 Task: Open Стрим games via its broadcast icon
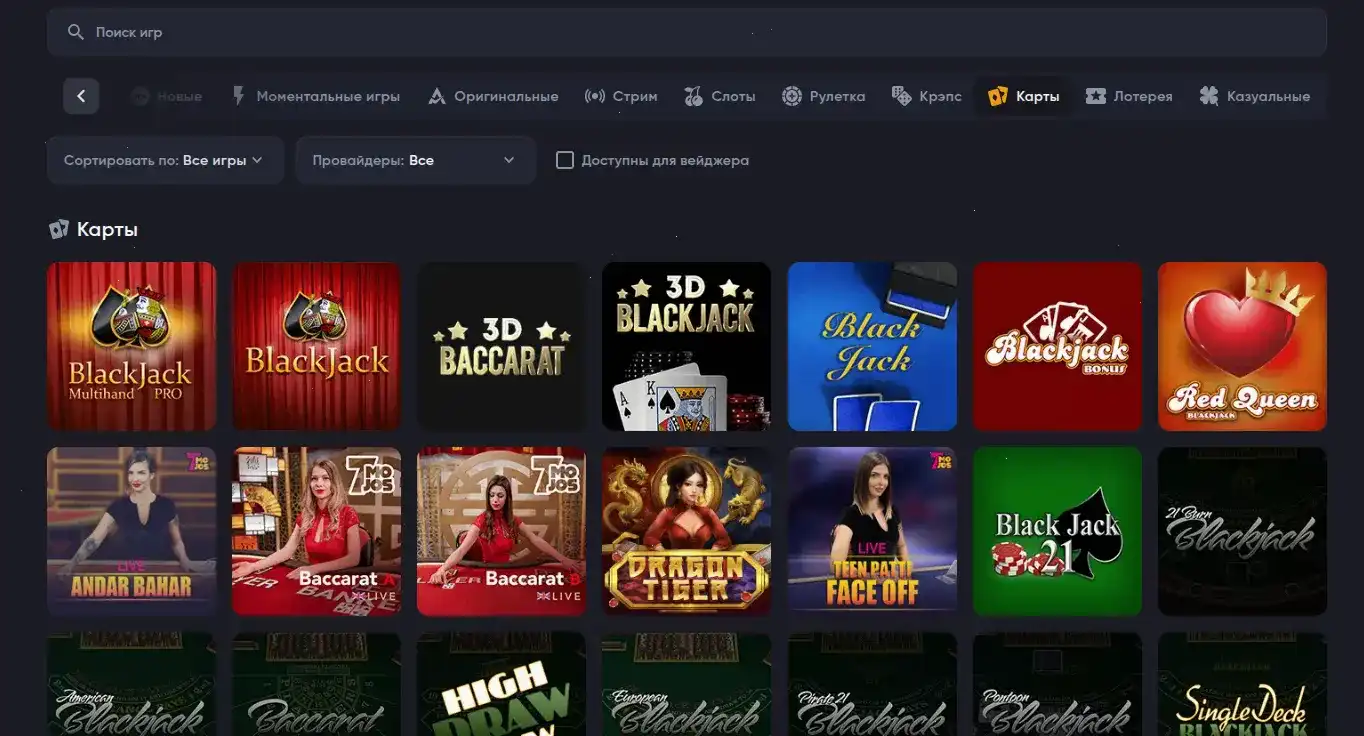[594, 95]
